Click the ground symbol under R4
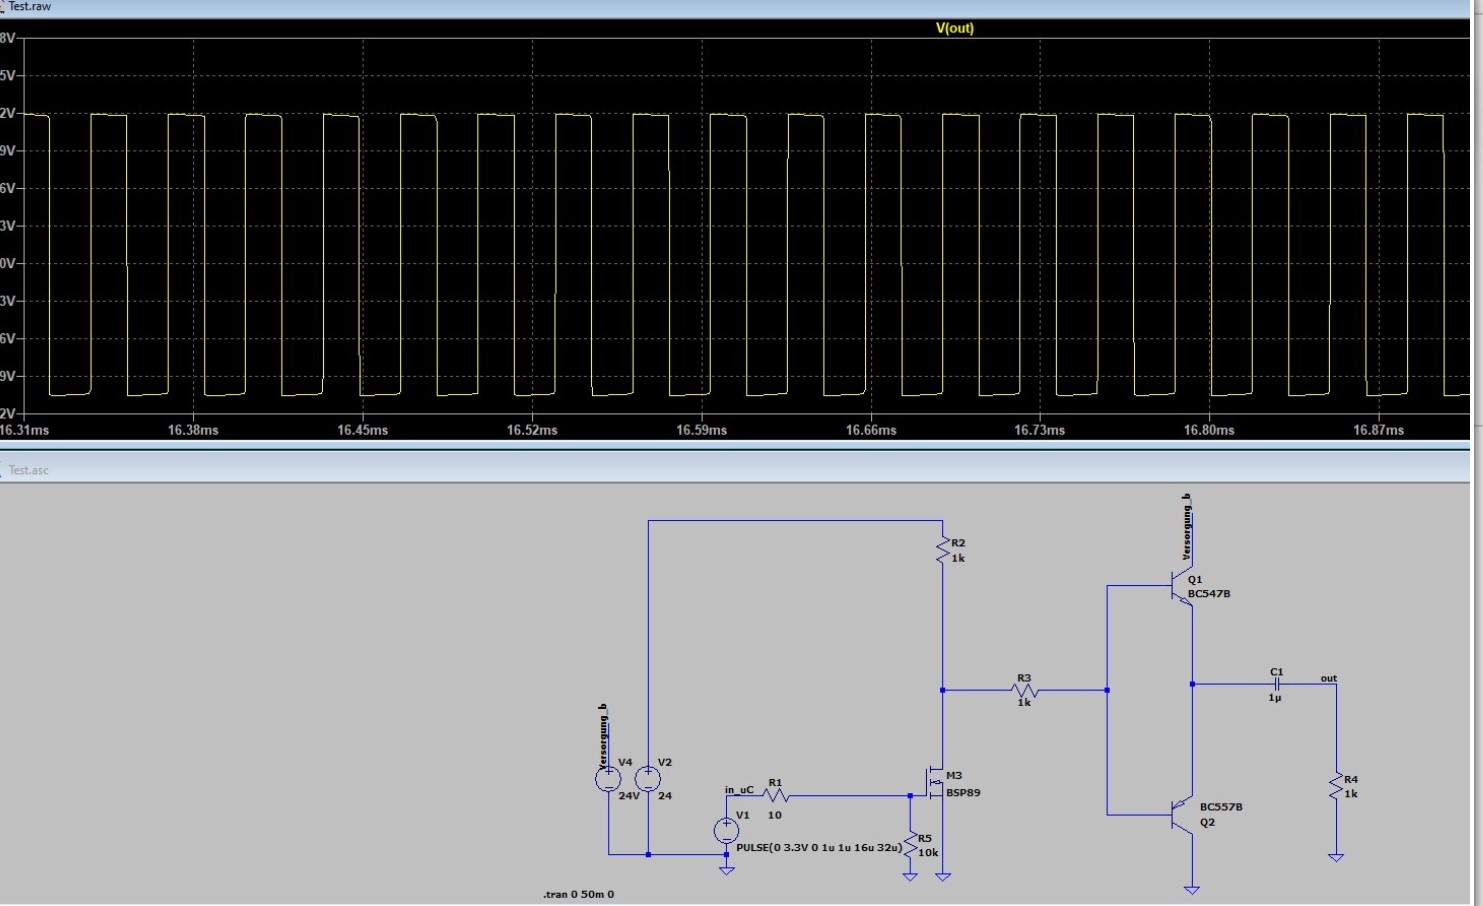The width and height of the screenshot is (1483, 906). coord(1336,857)
